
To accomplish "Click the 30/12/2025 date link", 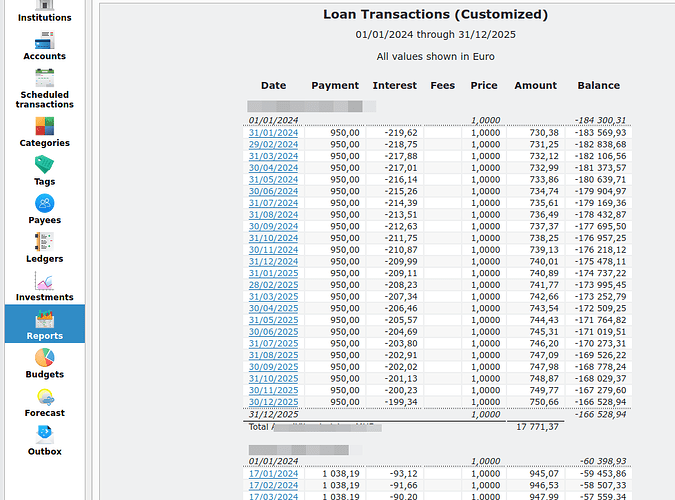I will click(273, 402).
